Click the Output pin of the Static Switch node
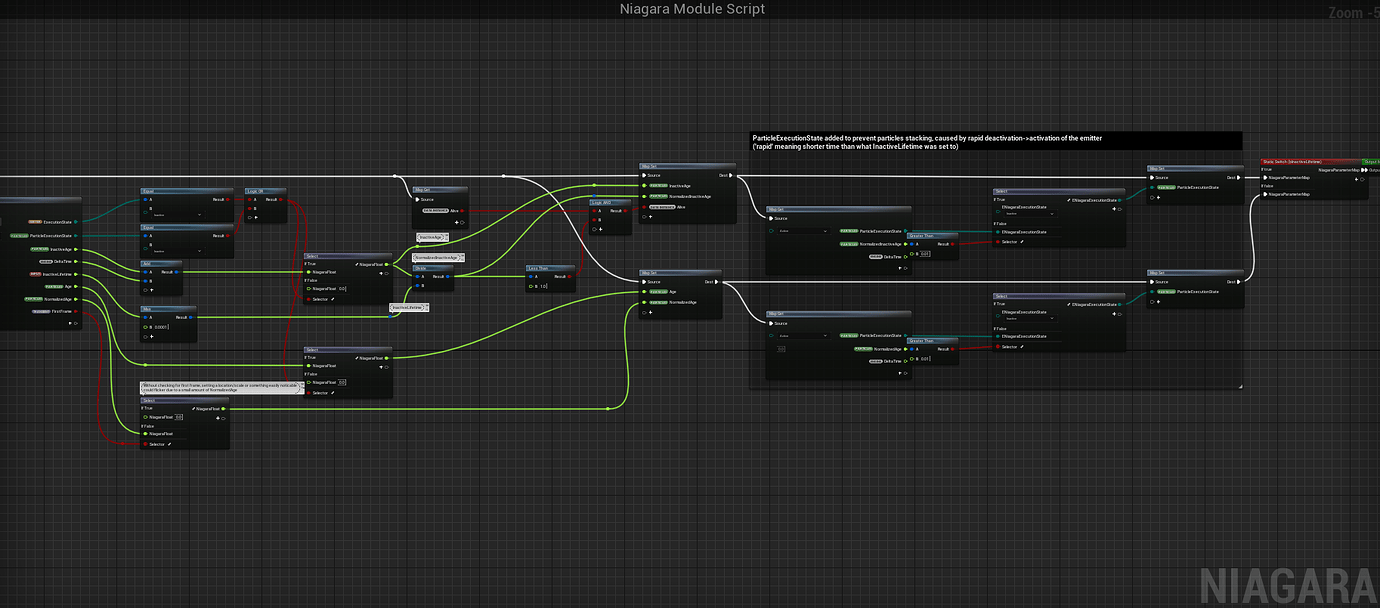The image size is (1380, 608). (x=1364, y=170)
